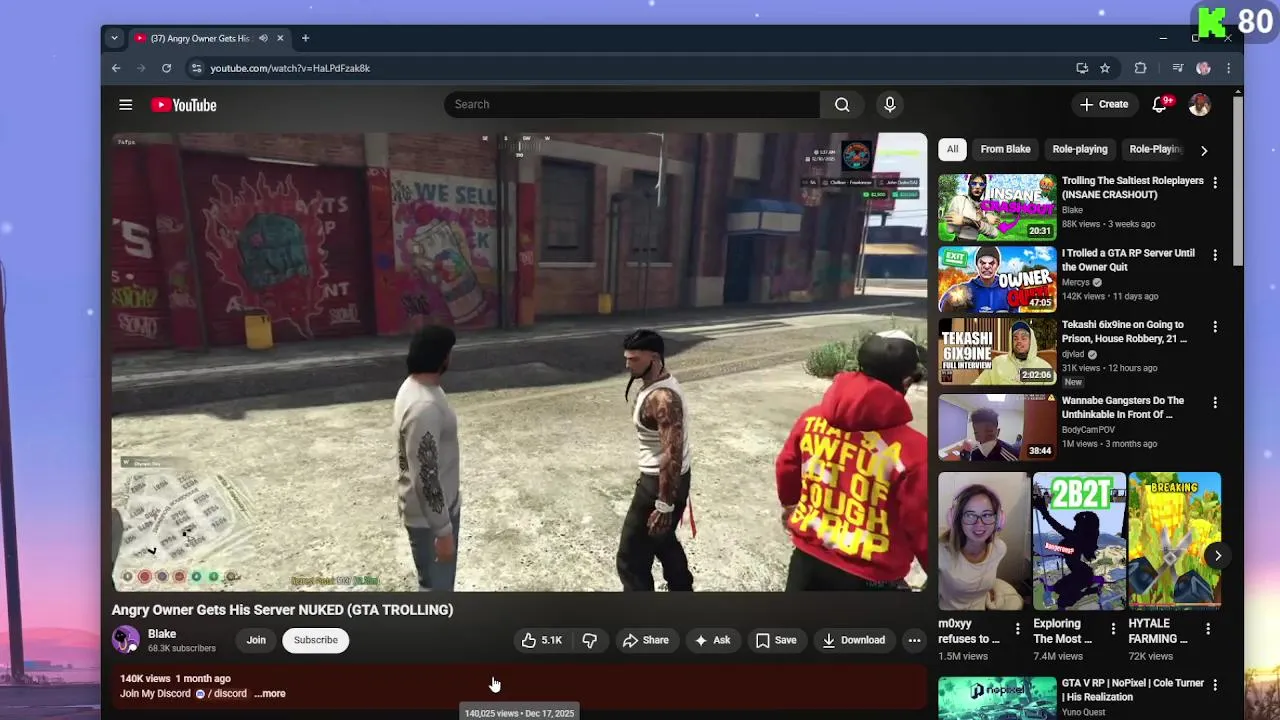Click the search magnifier button
1280x720 pixels.
pos(842,105)
